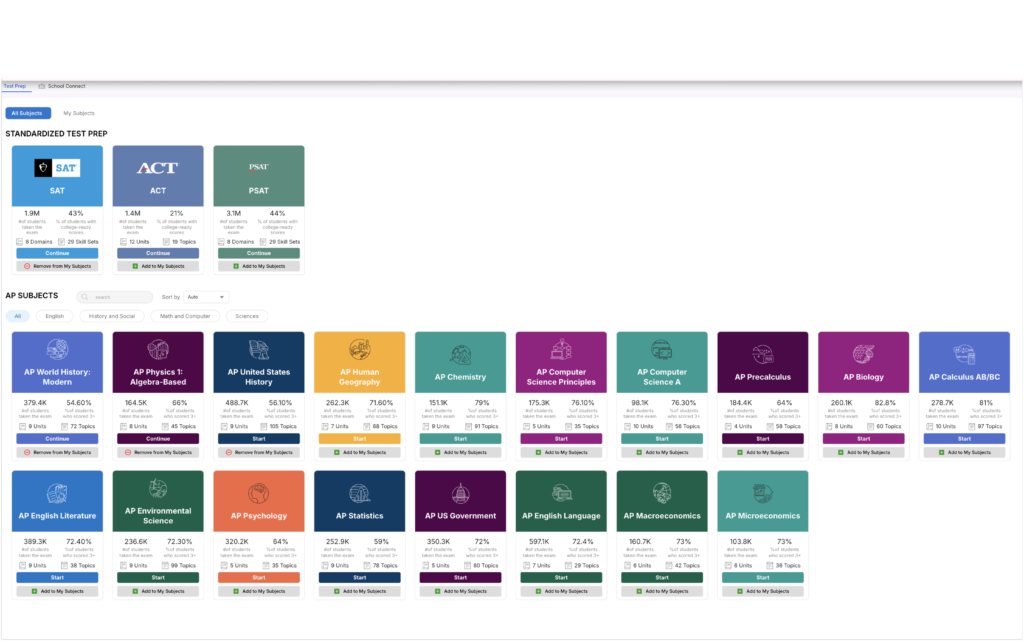Click the AP Physics 1 card icon
1024x641 pixels.
[158, 350]
